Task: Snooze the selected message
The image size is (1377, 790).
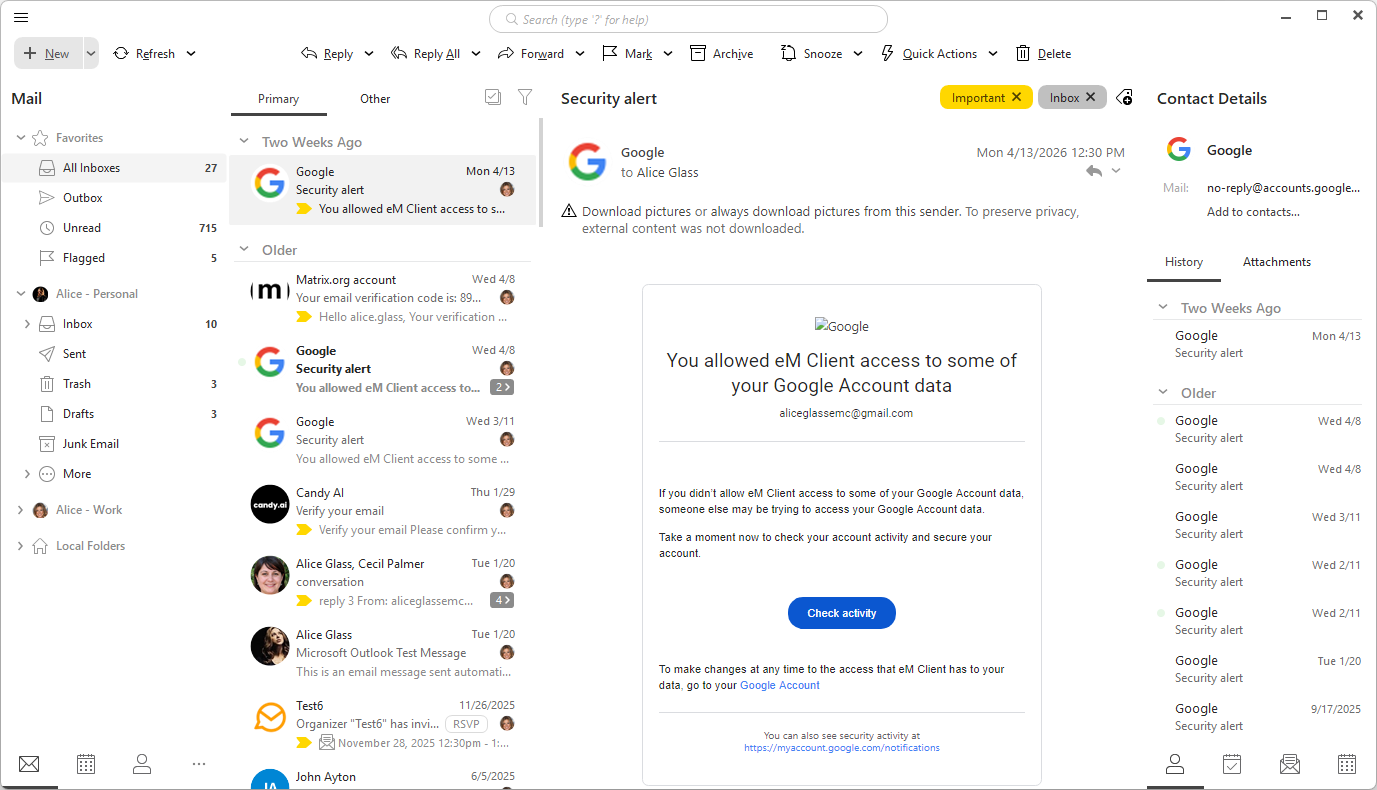Action: point(812,54)
